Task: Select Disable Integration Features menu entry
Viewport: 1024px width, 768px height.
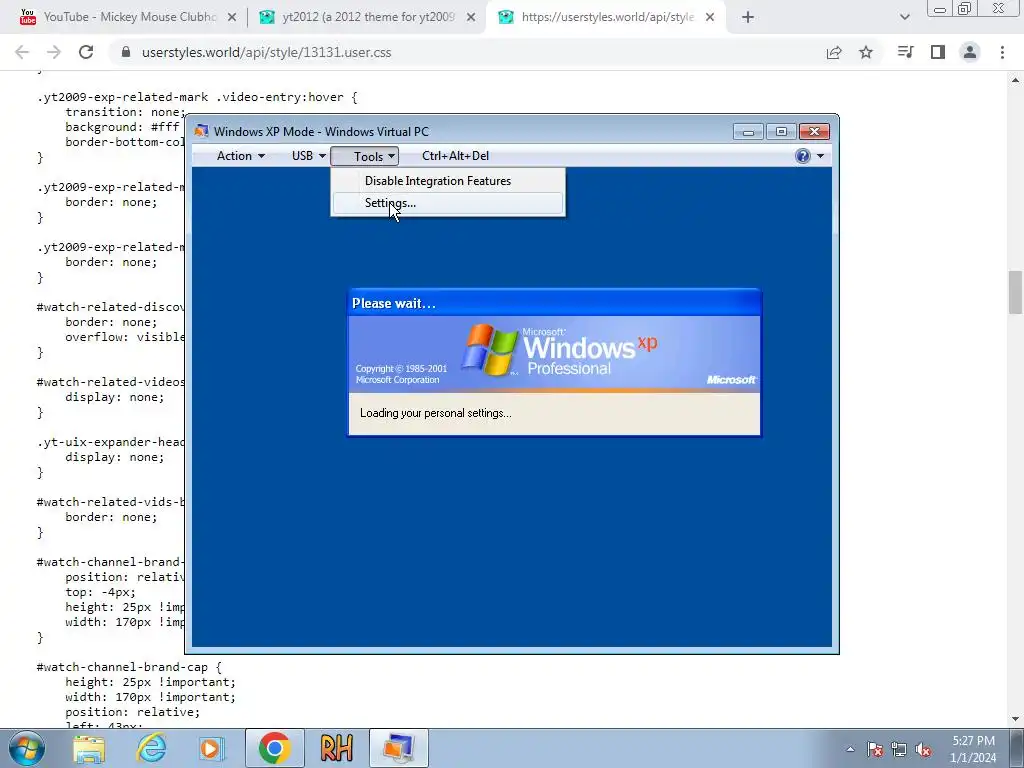Action: (x=447, y=181)
